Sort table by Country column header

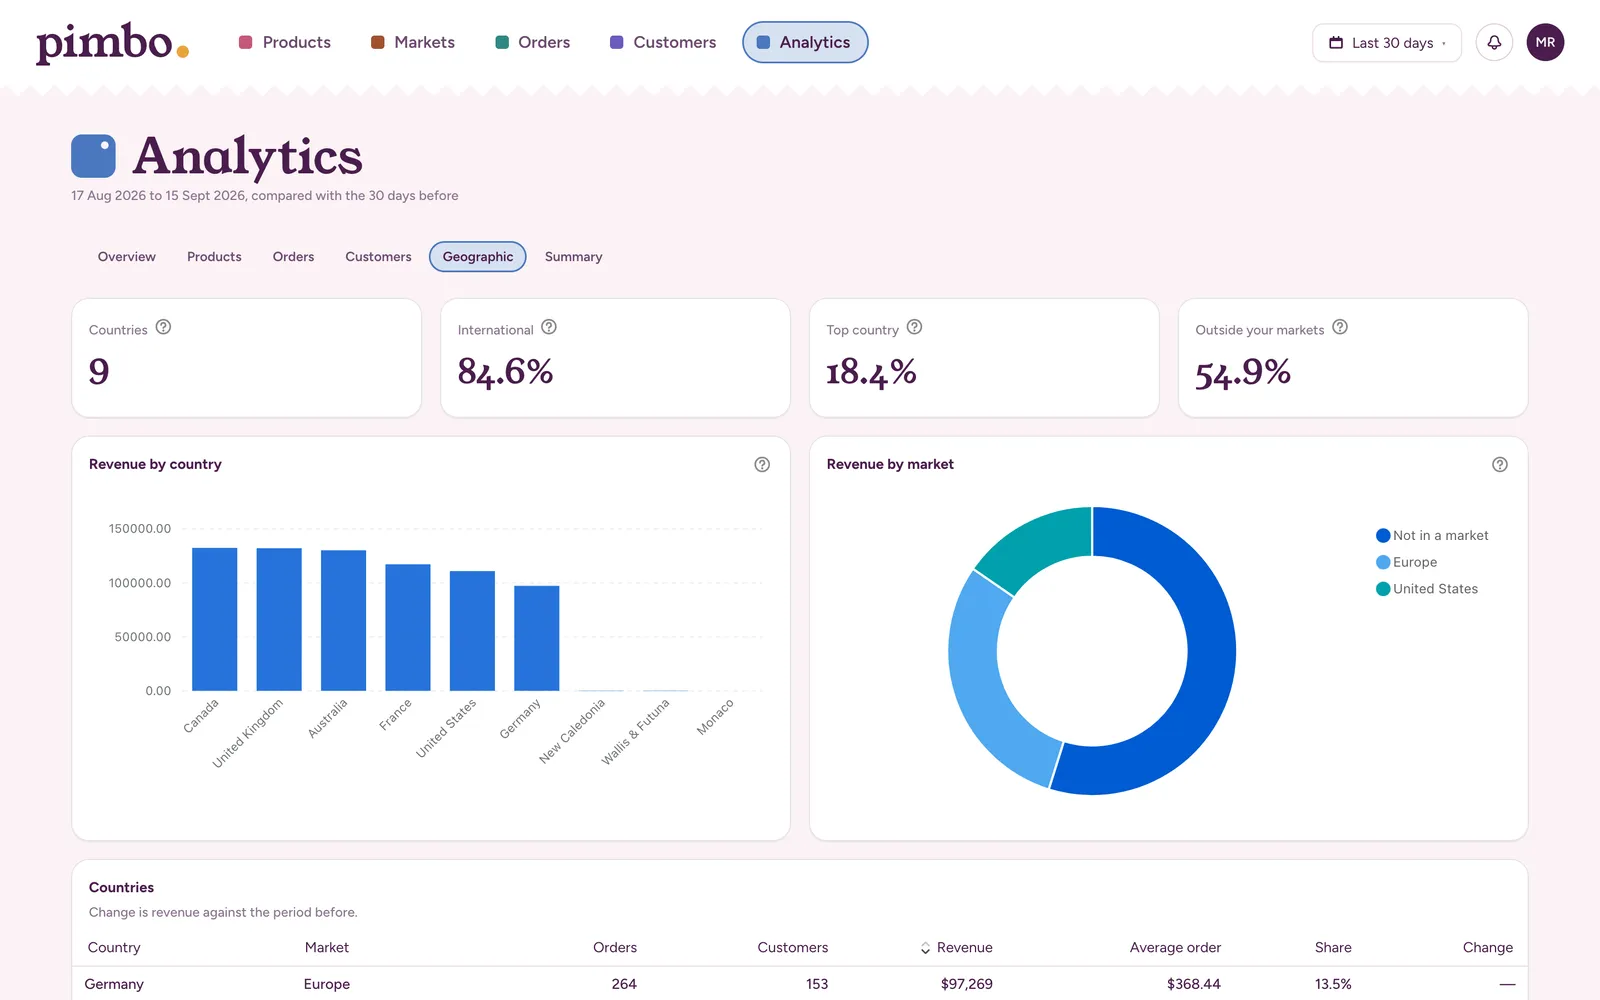click(114, 948)
